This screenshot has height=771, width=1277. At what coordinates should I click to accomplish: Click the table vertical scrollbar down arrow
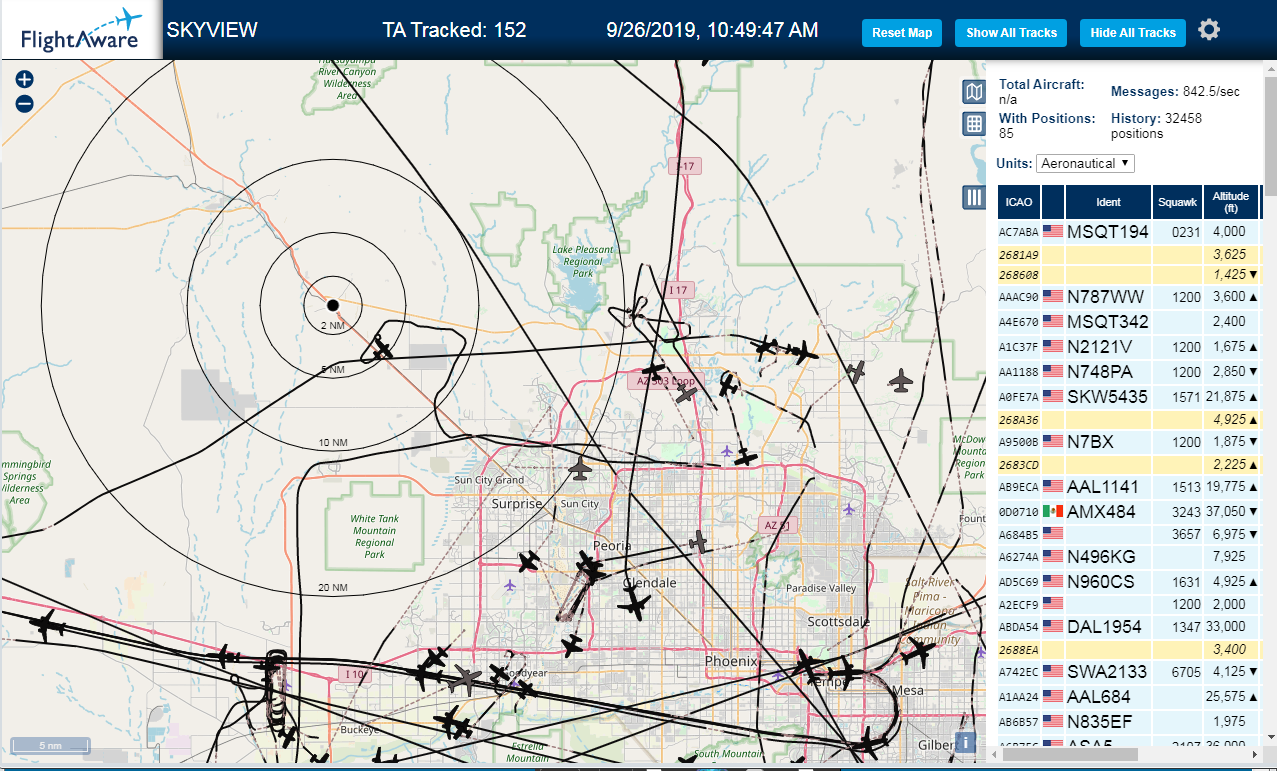tap(1270, 738)
